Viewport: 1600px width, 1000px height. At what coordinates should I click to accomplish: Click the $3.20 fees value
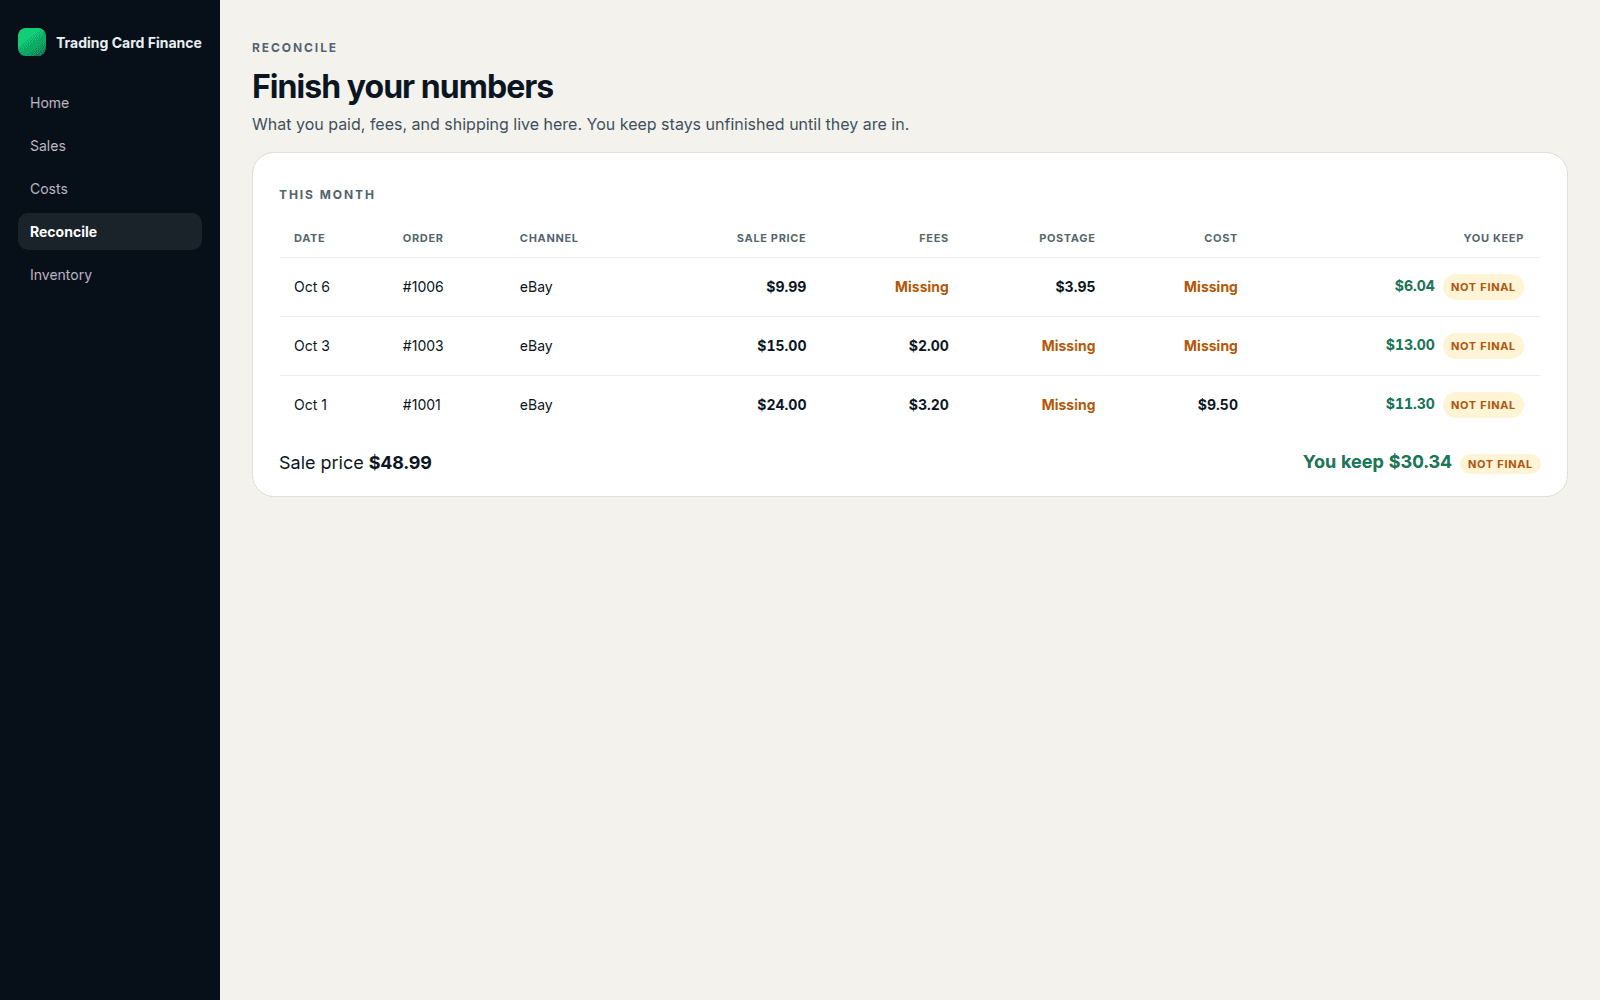929,405
